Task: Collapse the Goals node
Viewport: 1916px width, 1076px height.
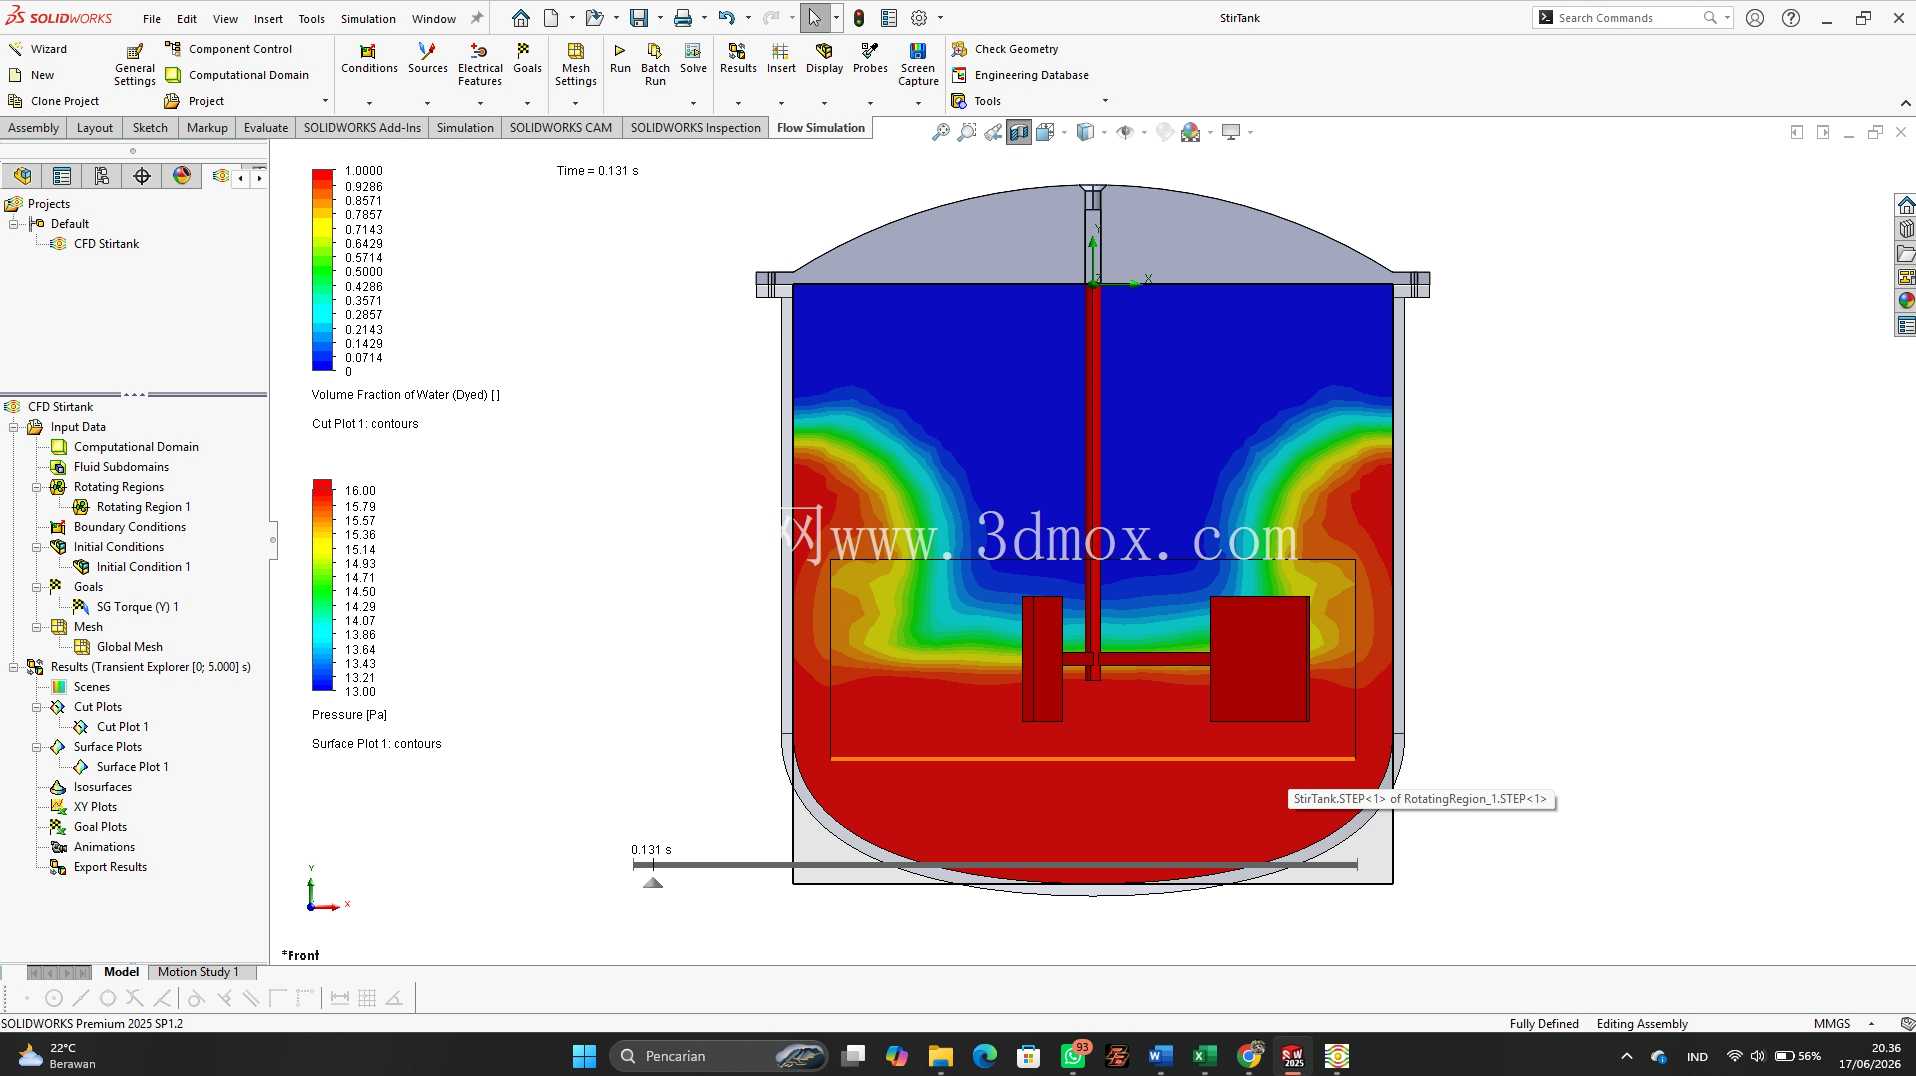Action: (37, 587)
